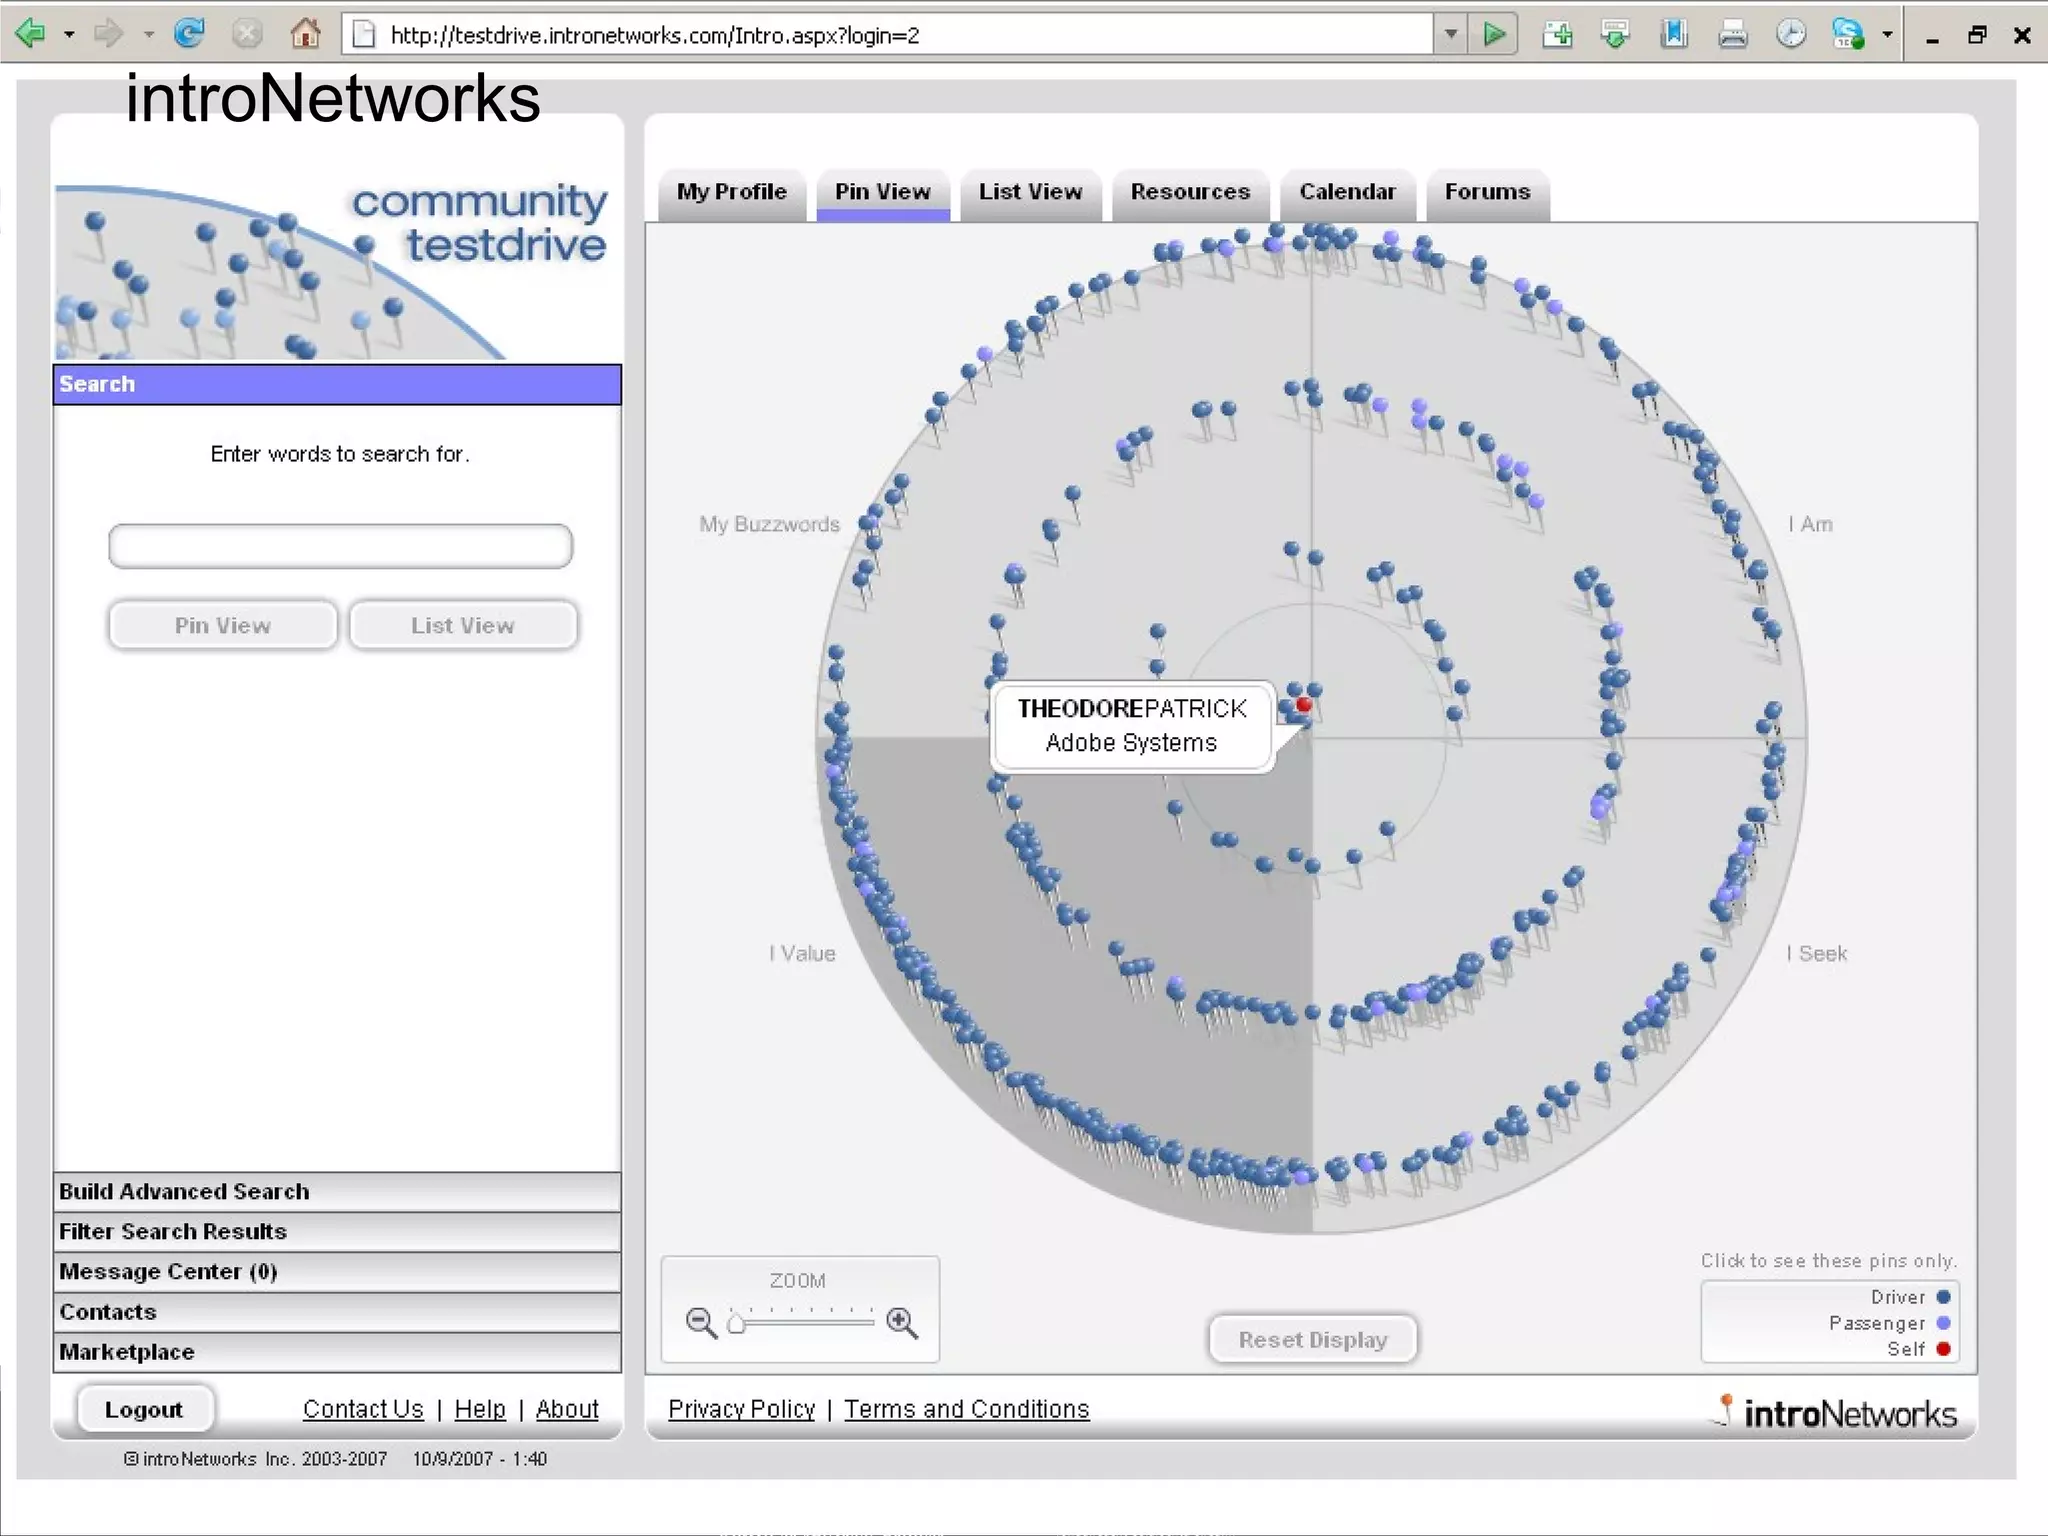
Task: Open the Forums tab
Action: tap(1488, 193)
